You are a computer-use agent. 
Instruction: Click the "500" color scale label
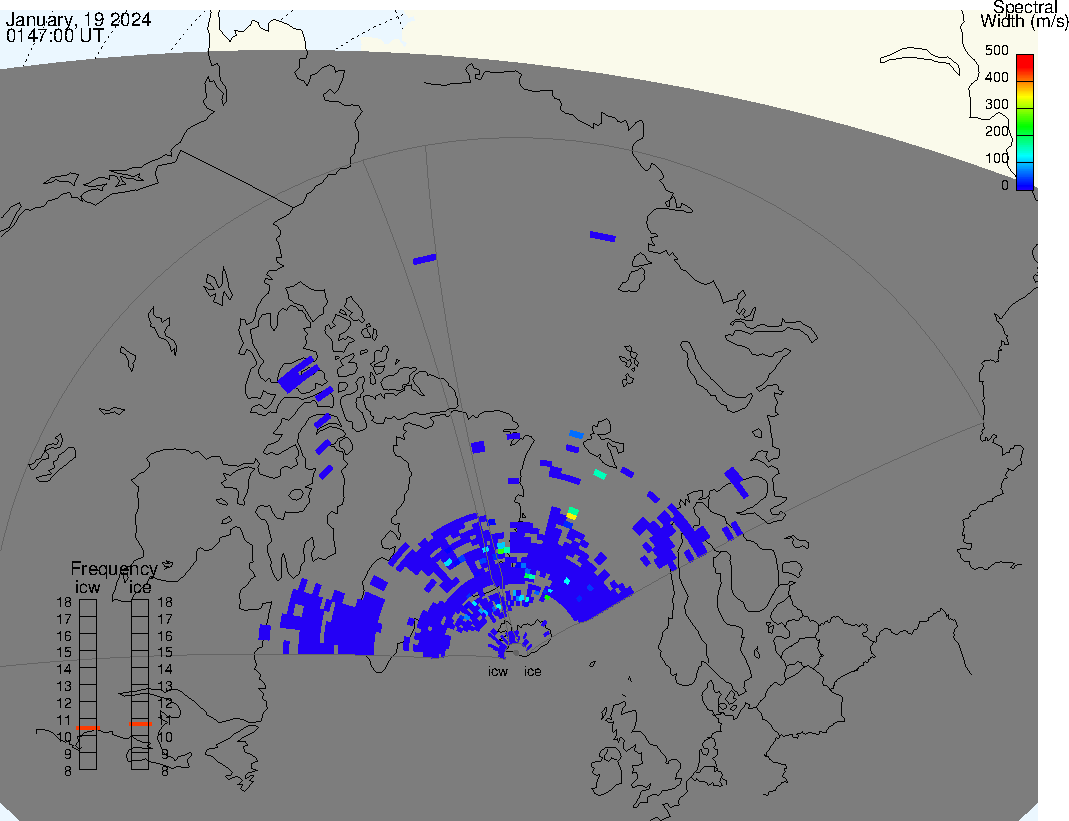click(x=996, y=50)
